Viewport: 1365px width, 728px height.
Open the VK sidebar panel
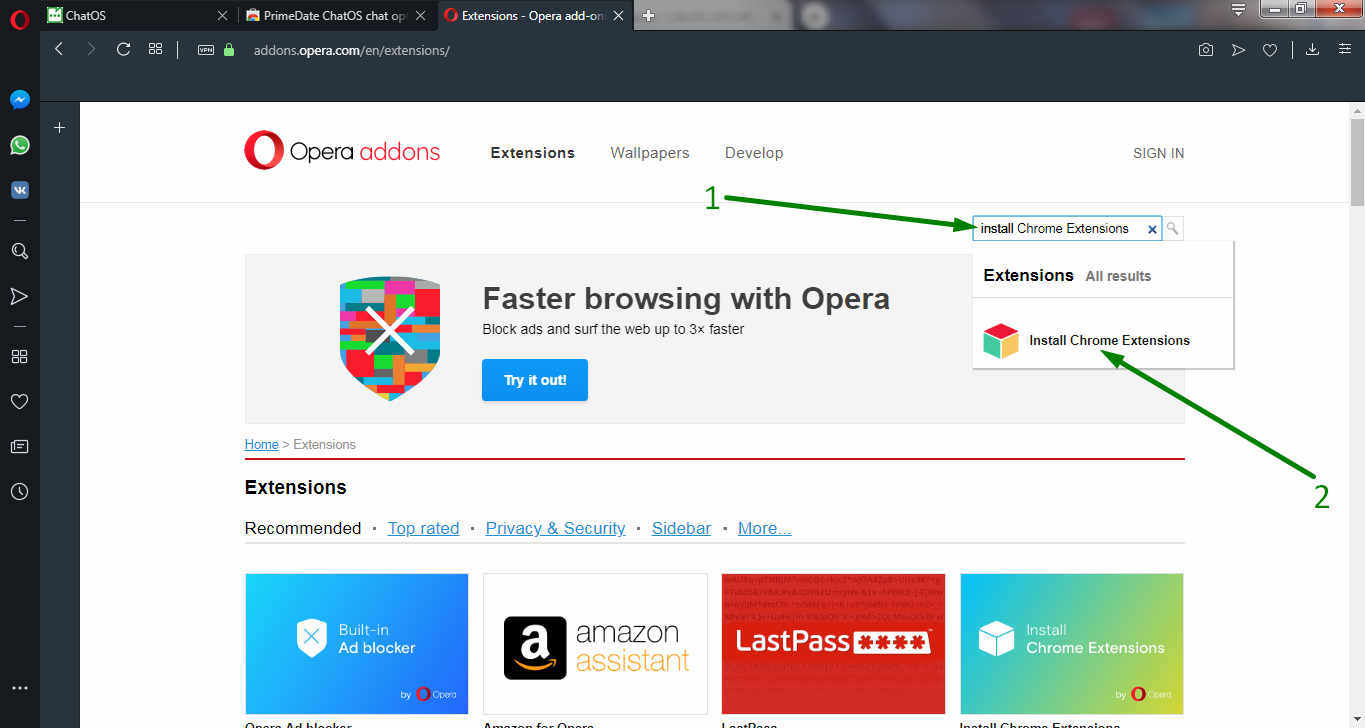19,190
